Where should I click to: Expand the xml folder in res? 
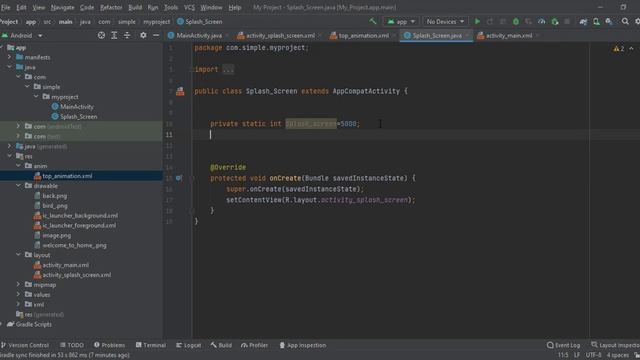[19, 304]
